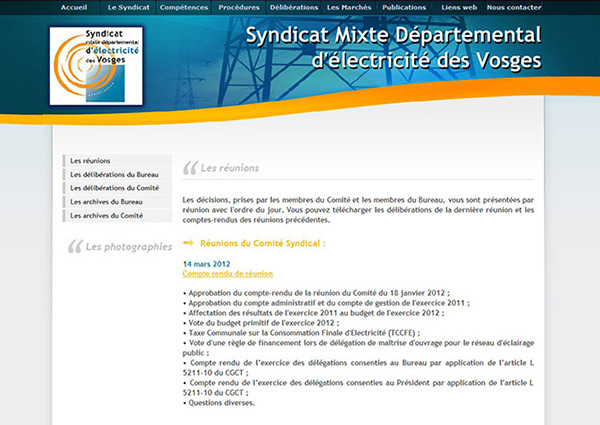
Task: Open the Nous contacter page
Action: point(514,7)
